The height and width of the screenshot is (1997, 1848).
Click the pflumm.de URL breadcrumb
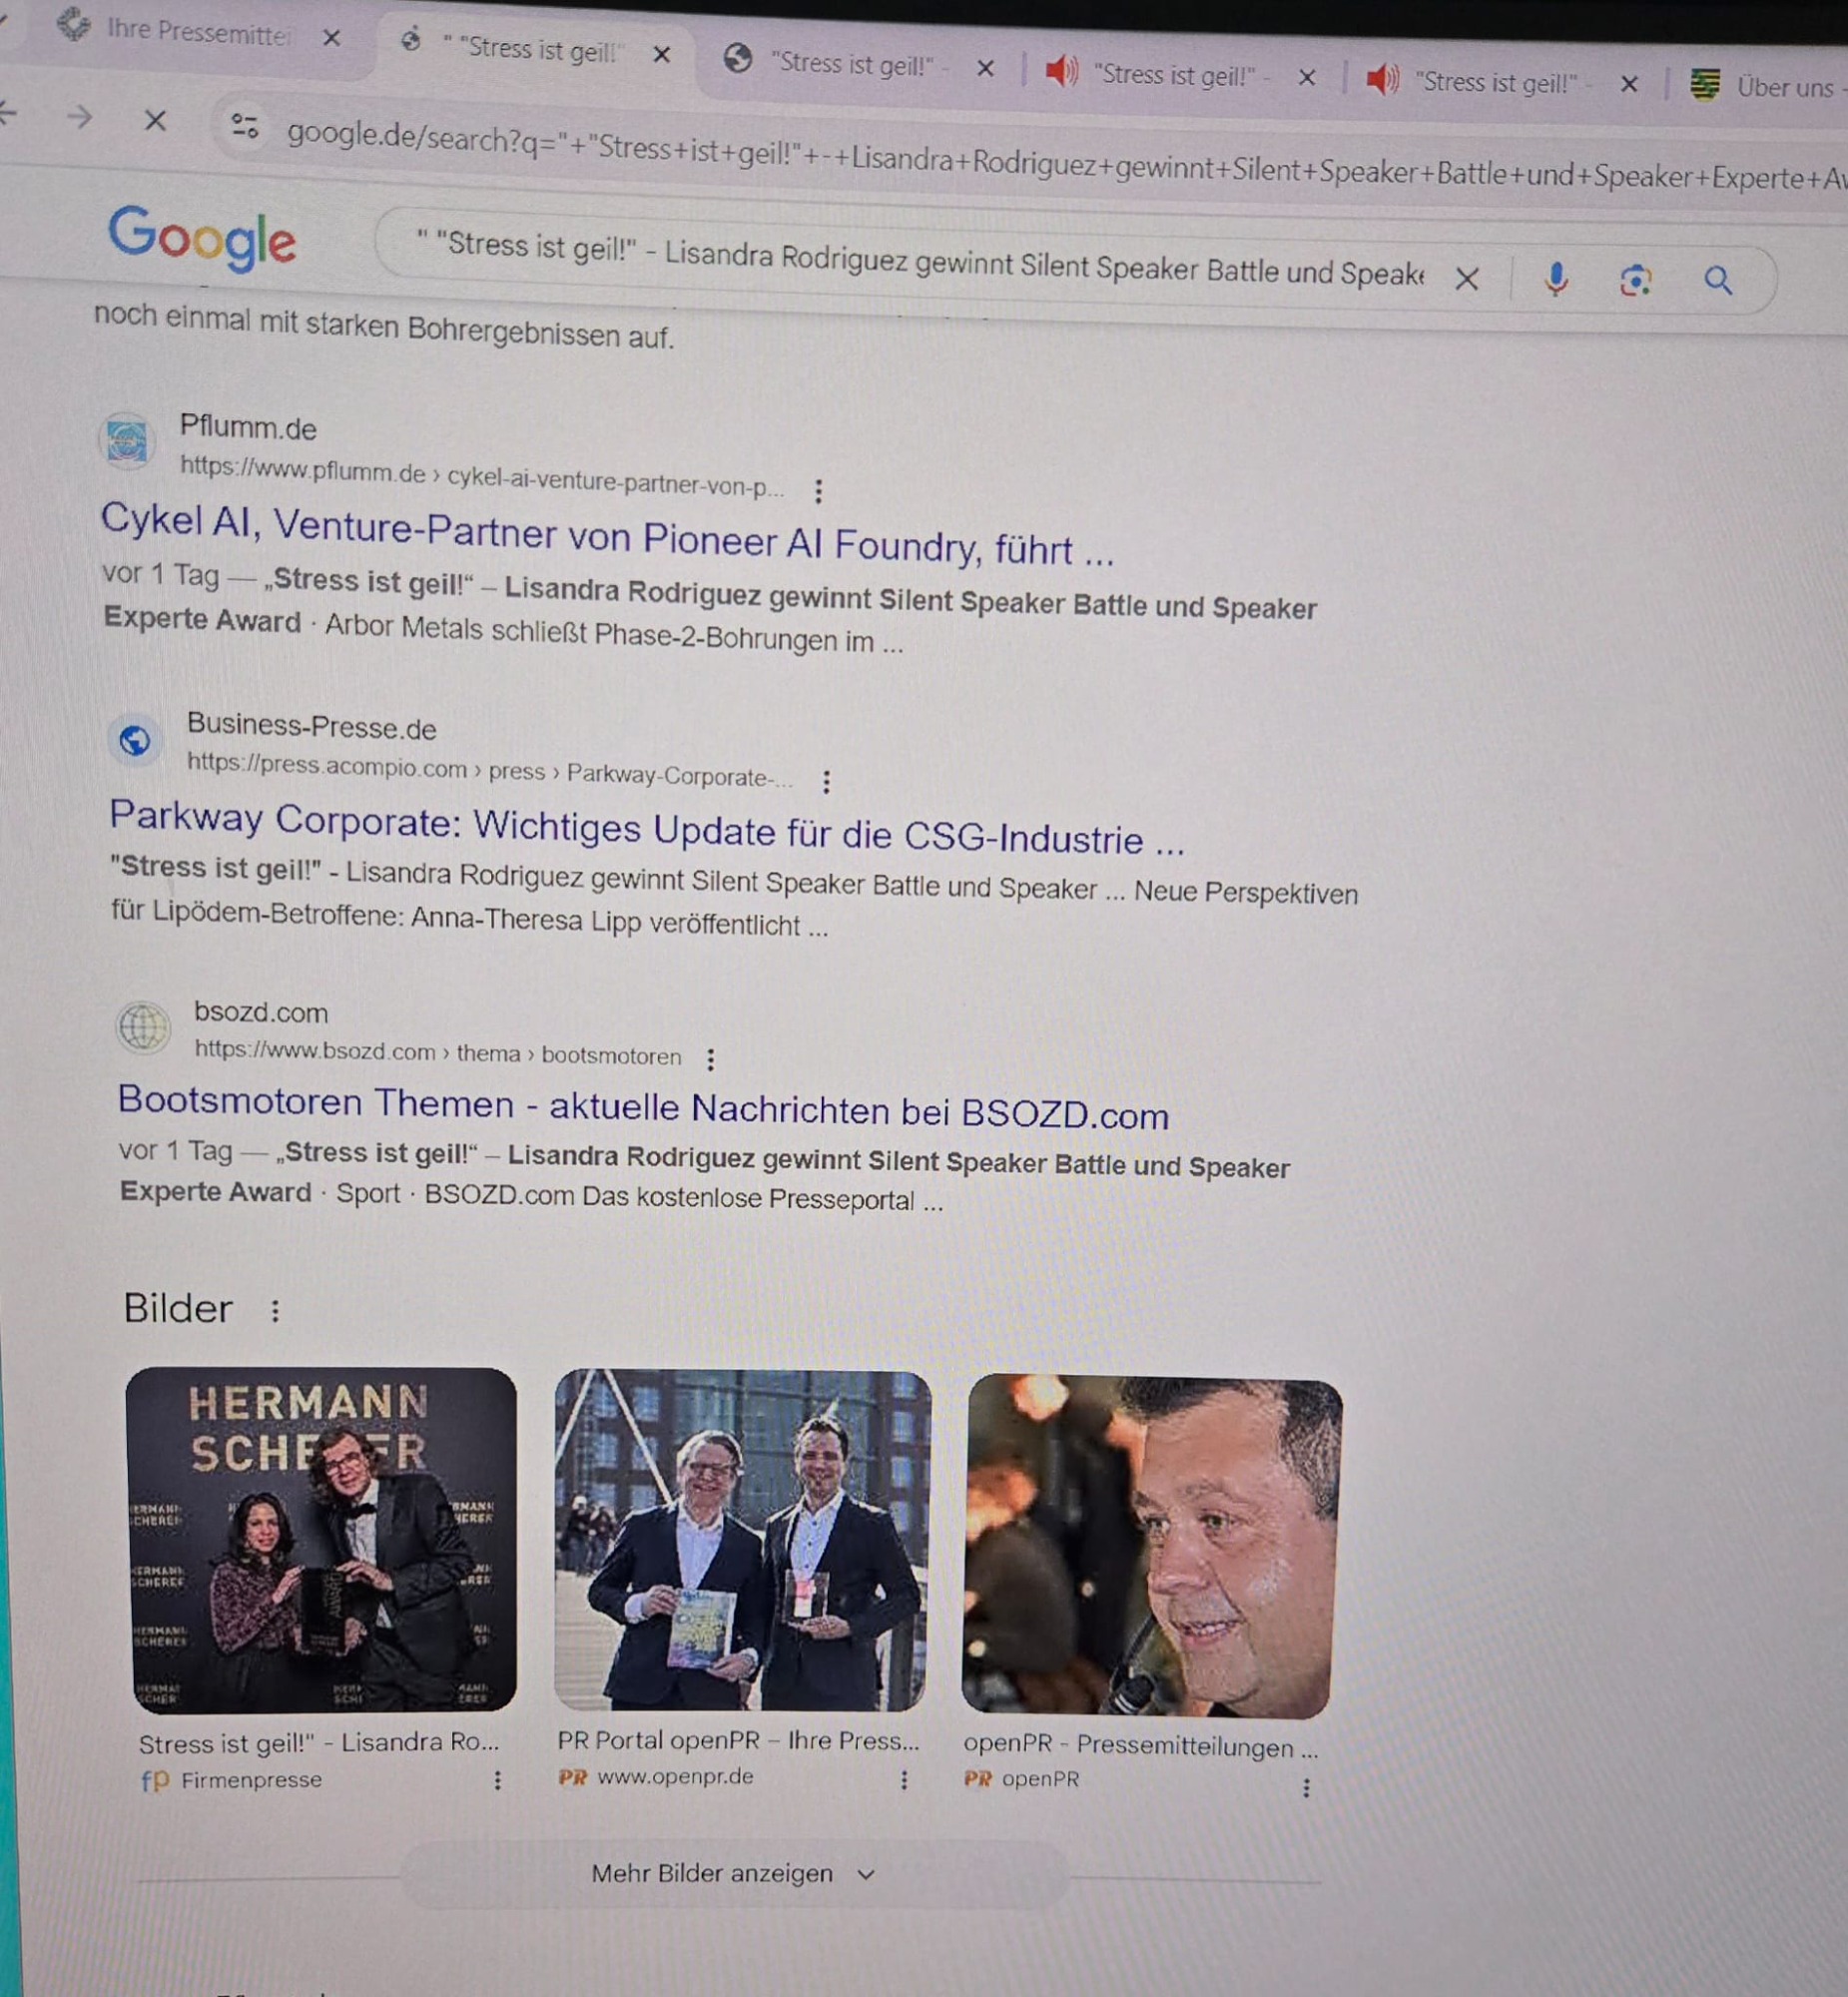[482, 476]
